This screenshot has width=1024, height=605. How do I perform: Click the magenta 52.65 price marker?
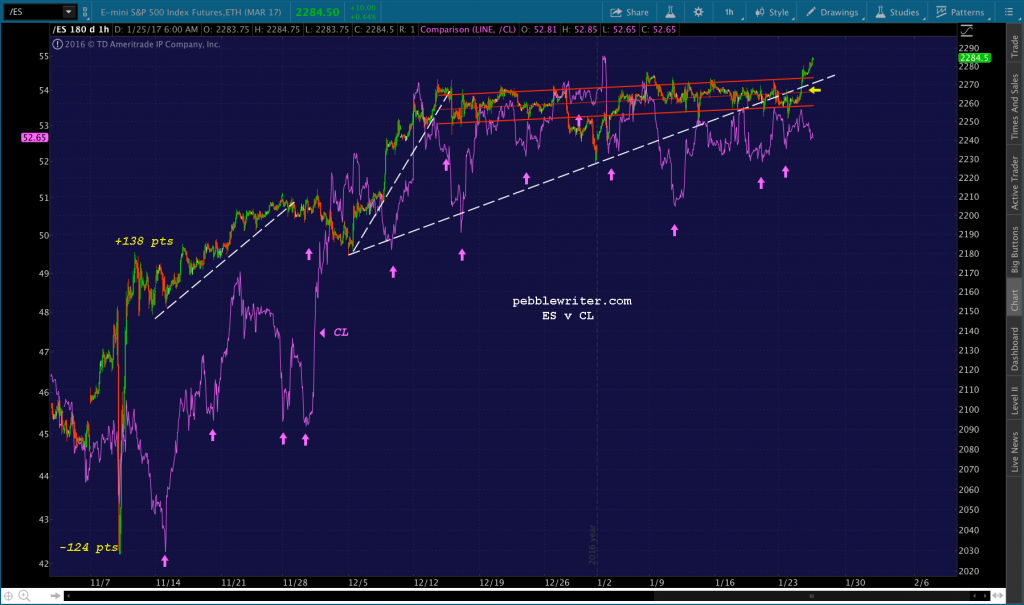point(34,135)
